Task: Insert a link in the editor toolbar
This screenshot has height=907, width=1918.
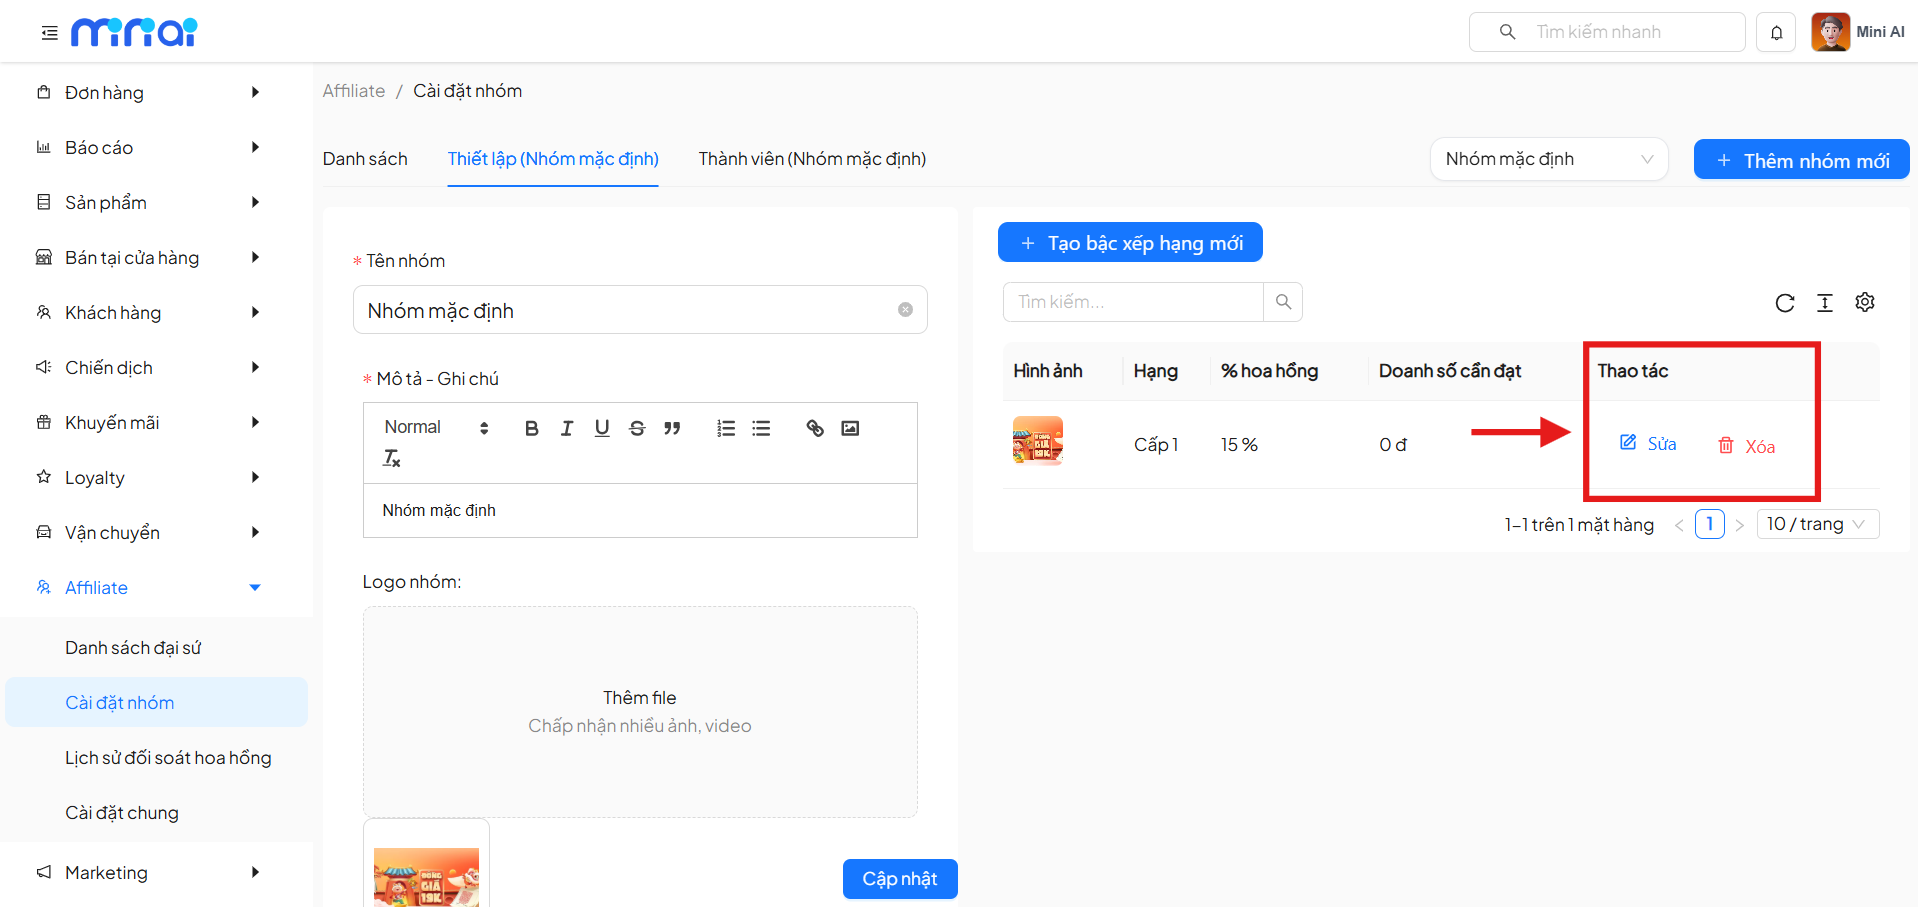Action: [815, 428]
